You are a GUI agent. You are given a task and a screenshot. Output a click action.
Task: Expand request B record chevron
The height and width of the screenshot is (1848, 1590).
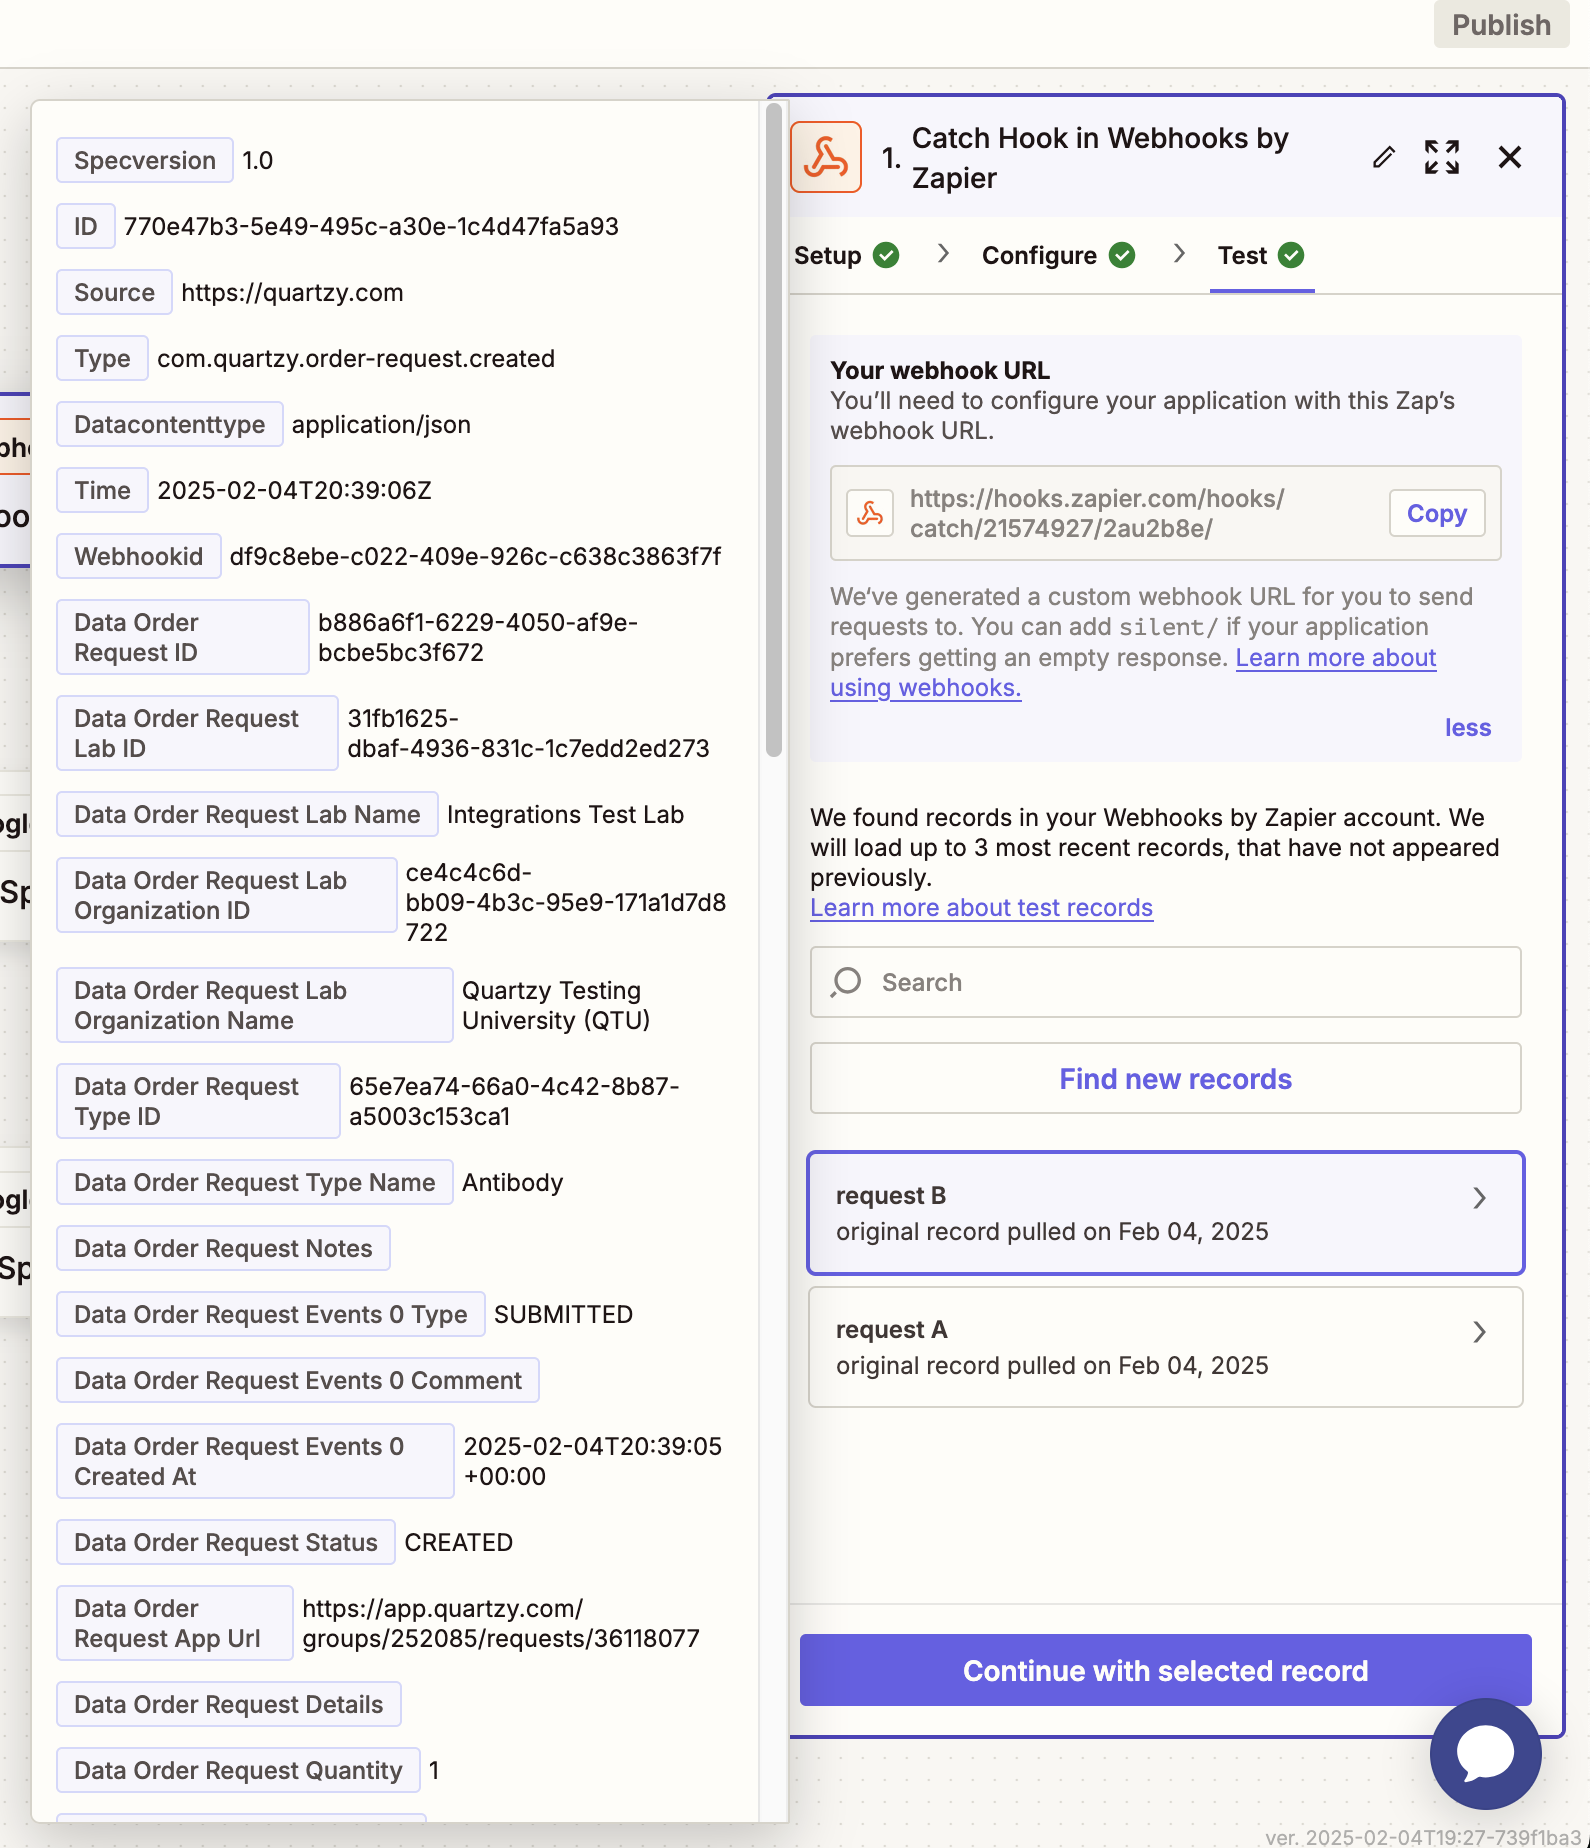tap(1479, 1198)
